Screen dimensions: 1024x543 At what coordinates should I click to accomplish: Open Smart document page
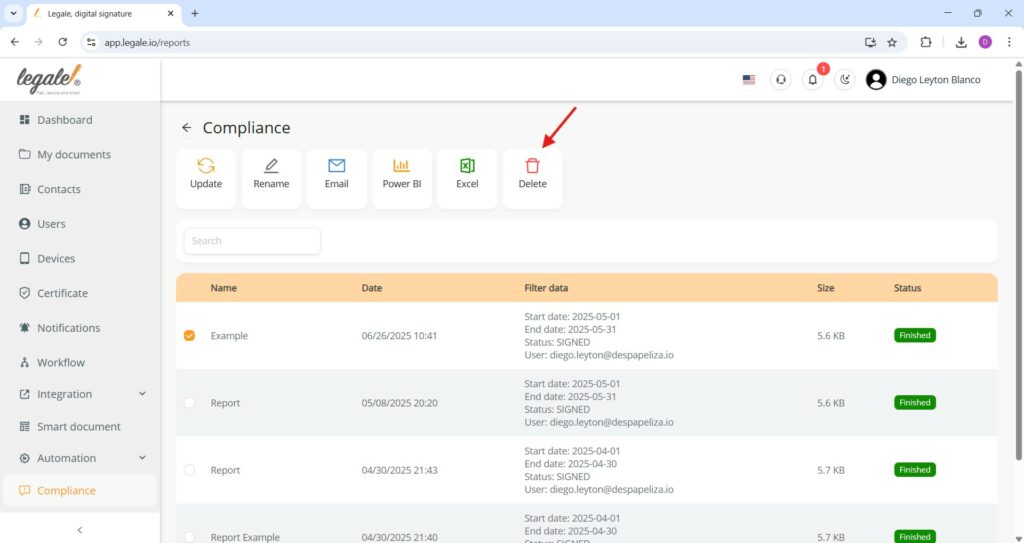pyautogui.click(x=80, y=426)
